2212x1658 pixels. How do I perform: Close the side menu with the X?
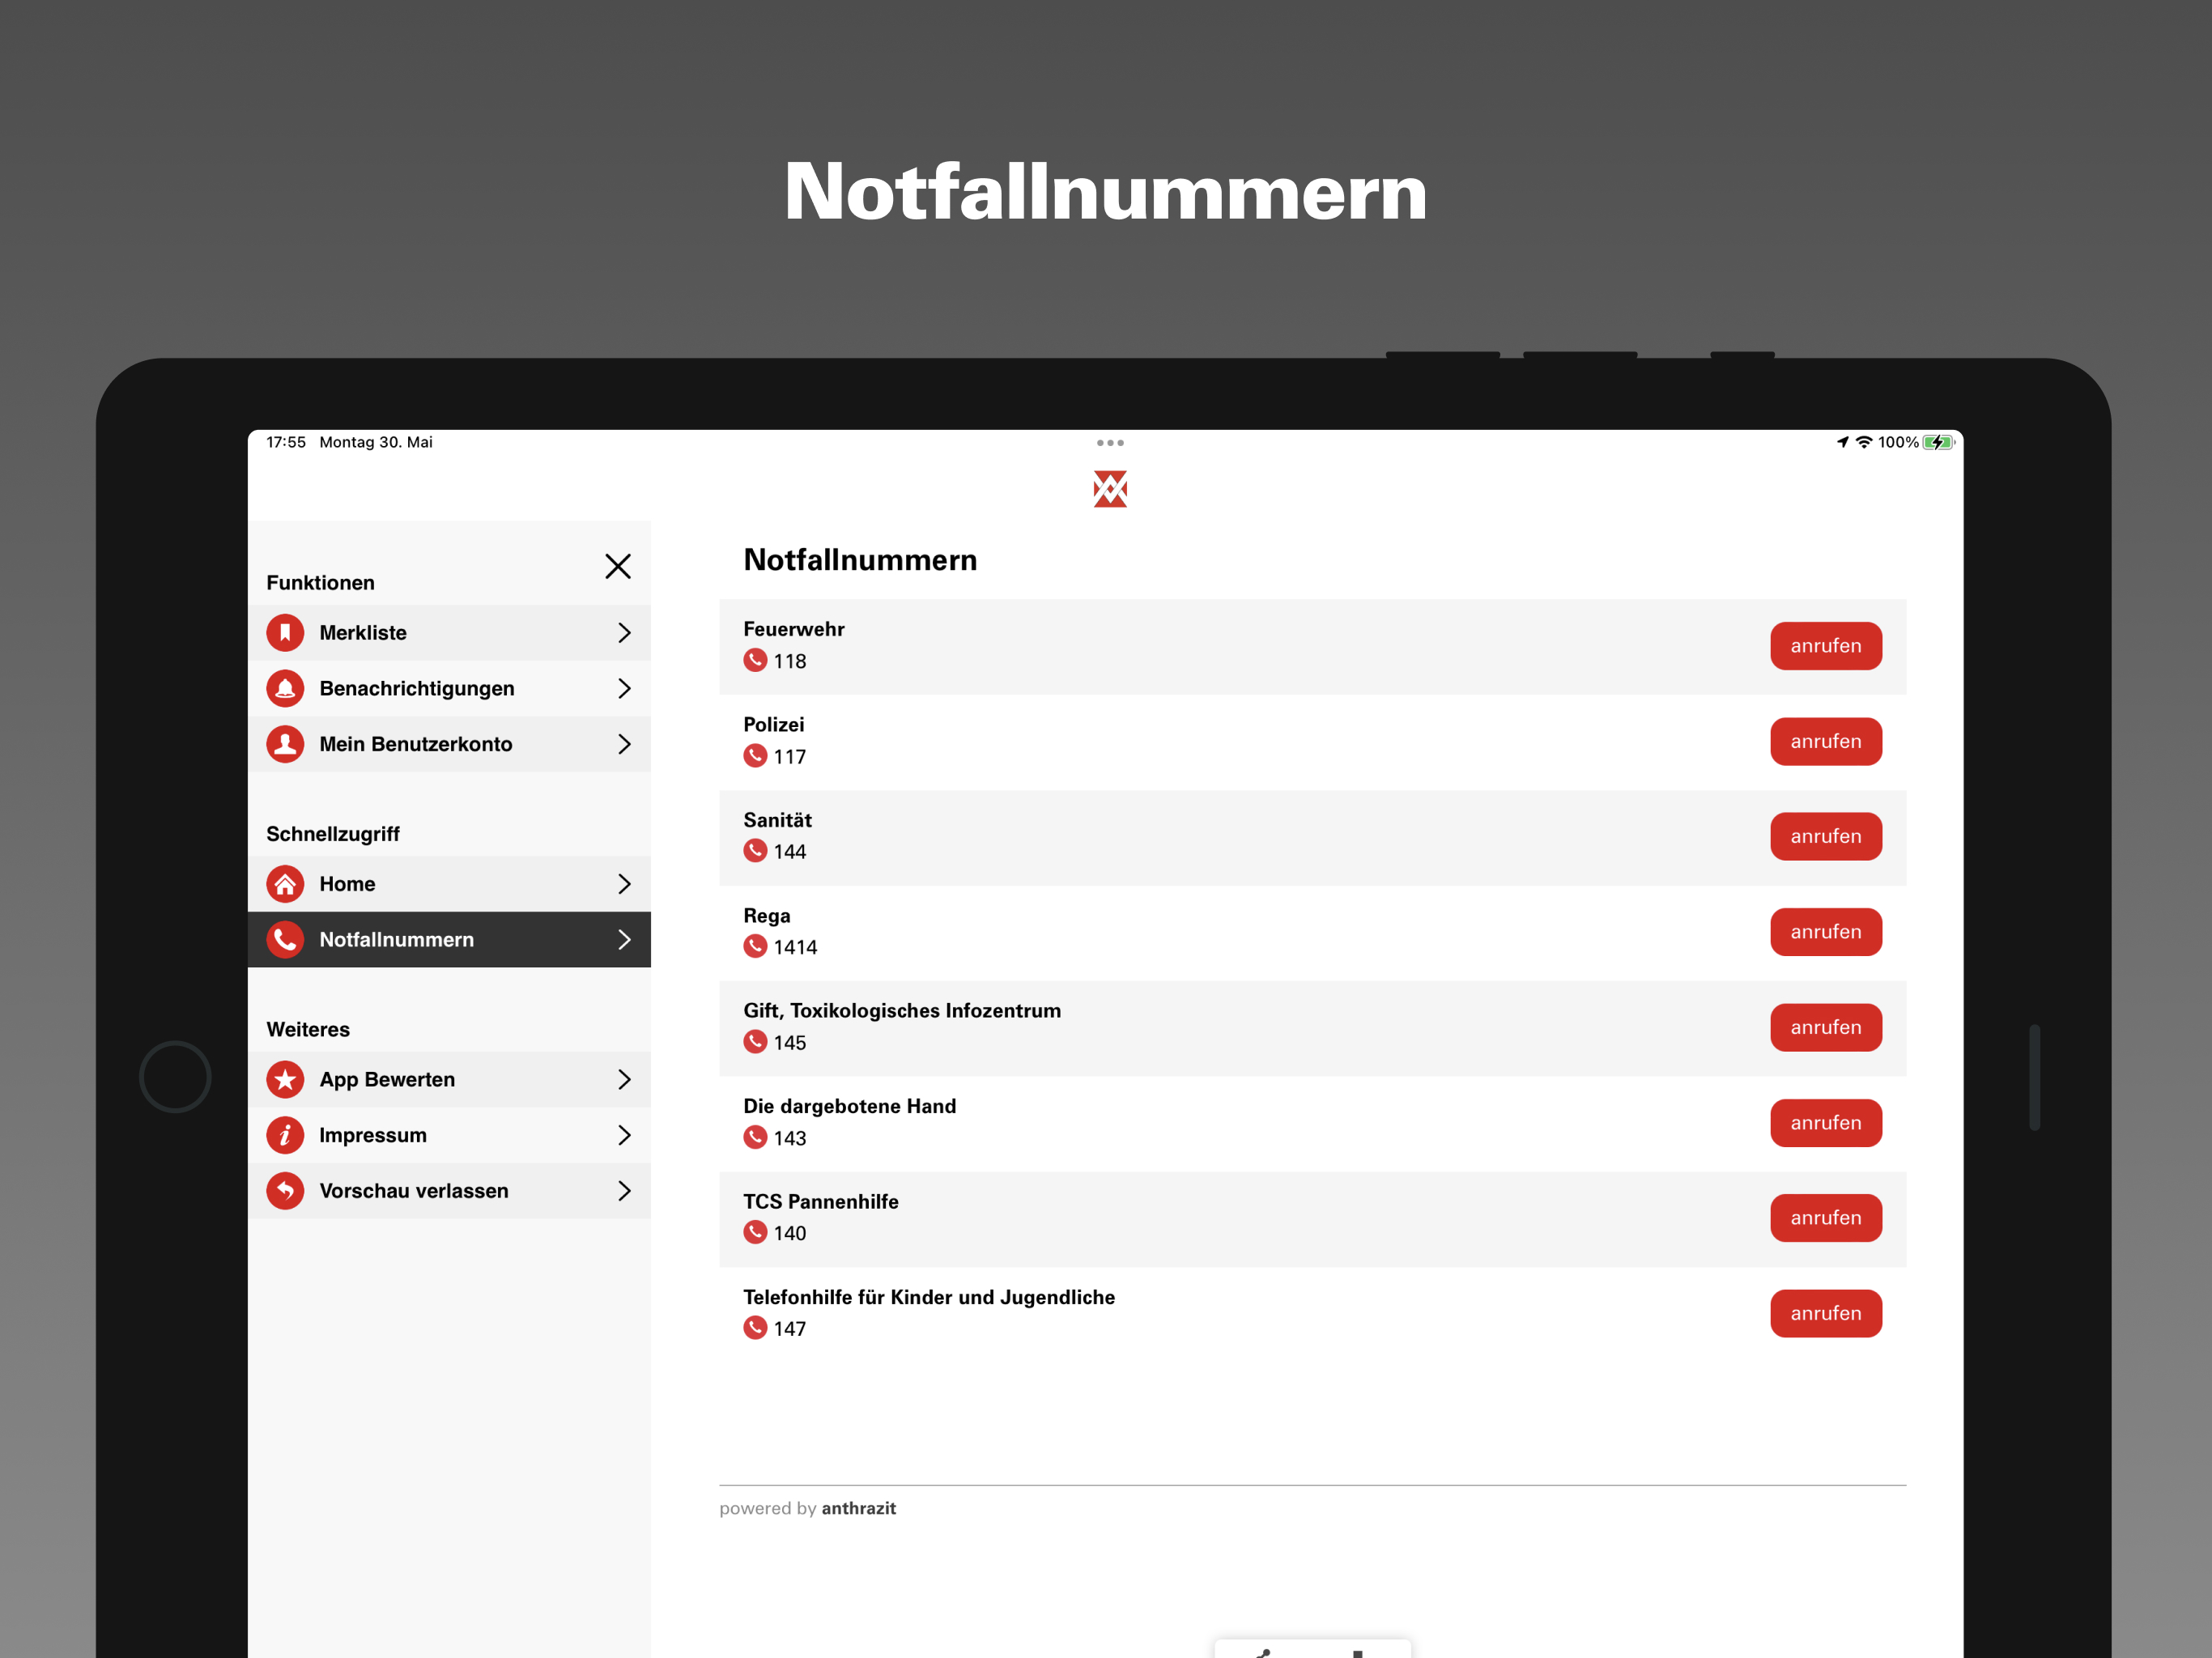[618, 566]
